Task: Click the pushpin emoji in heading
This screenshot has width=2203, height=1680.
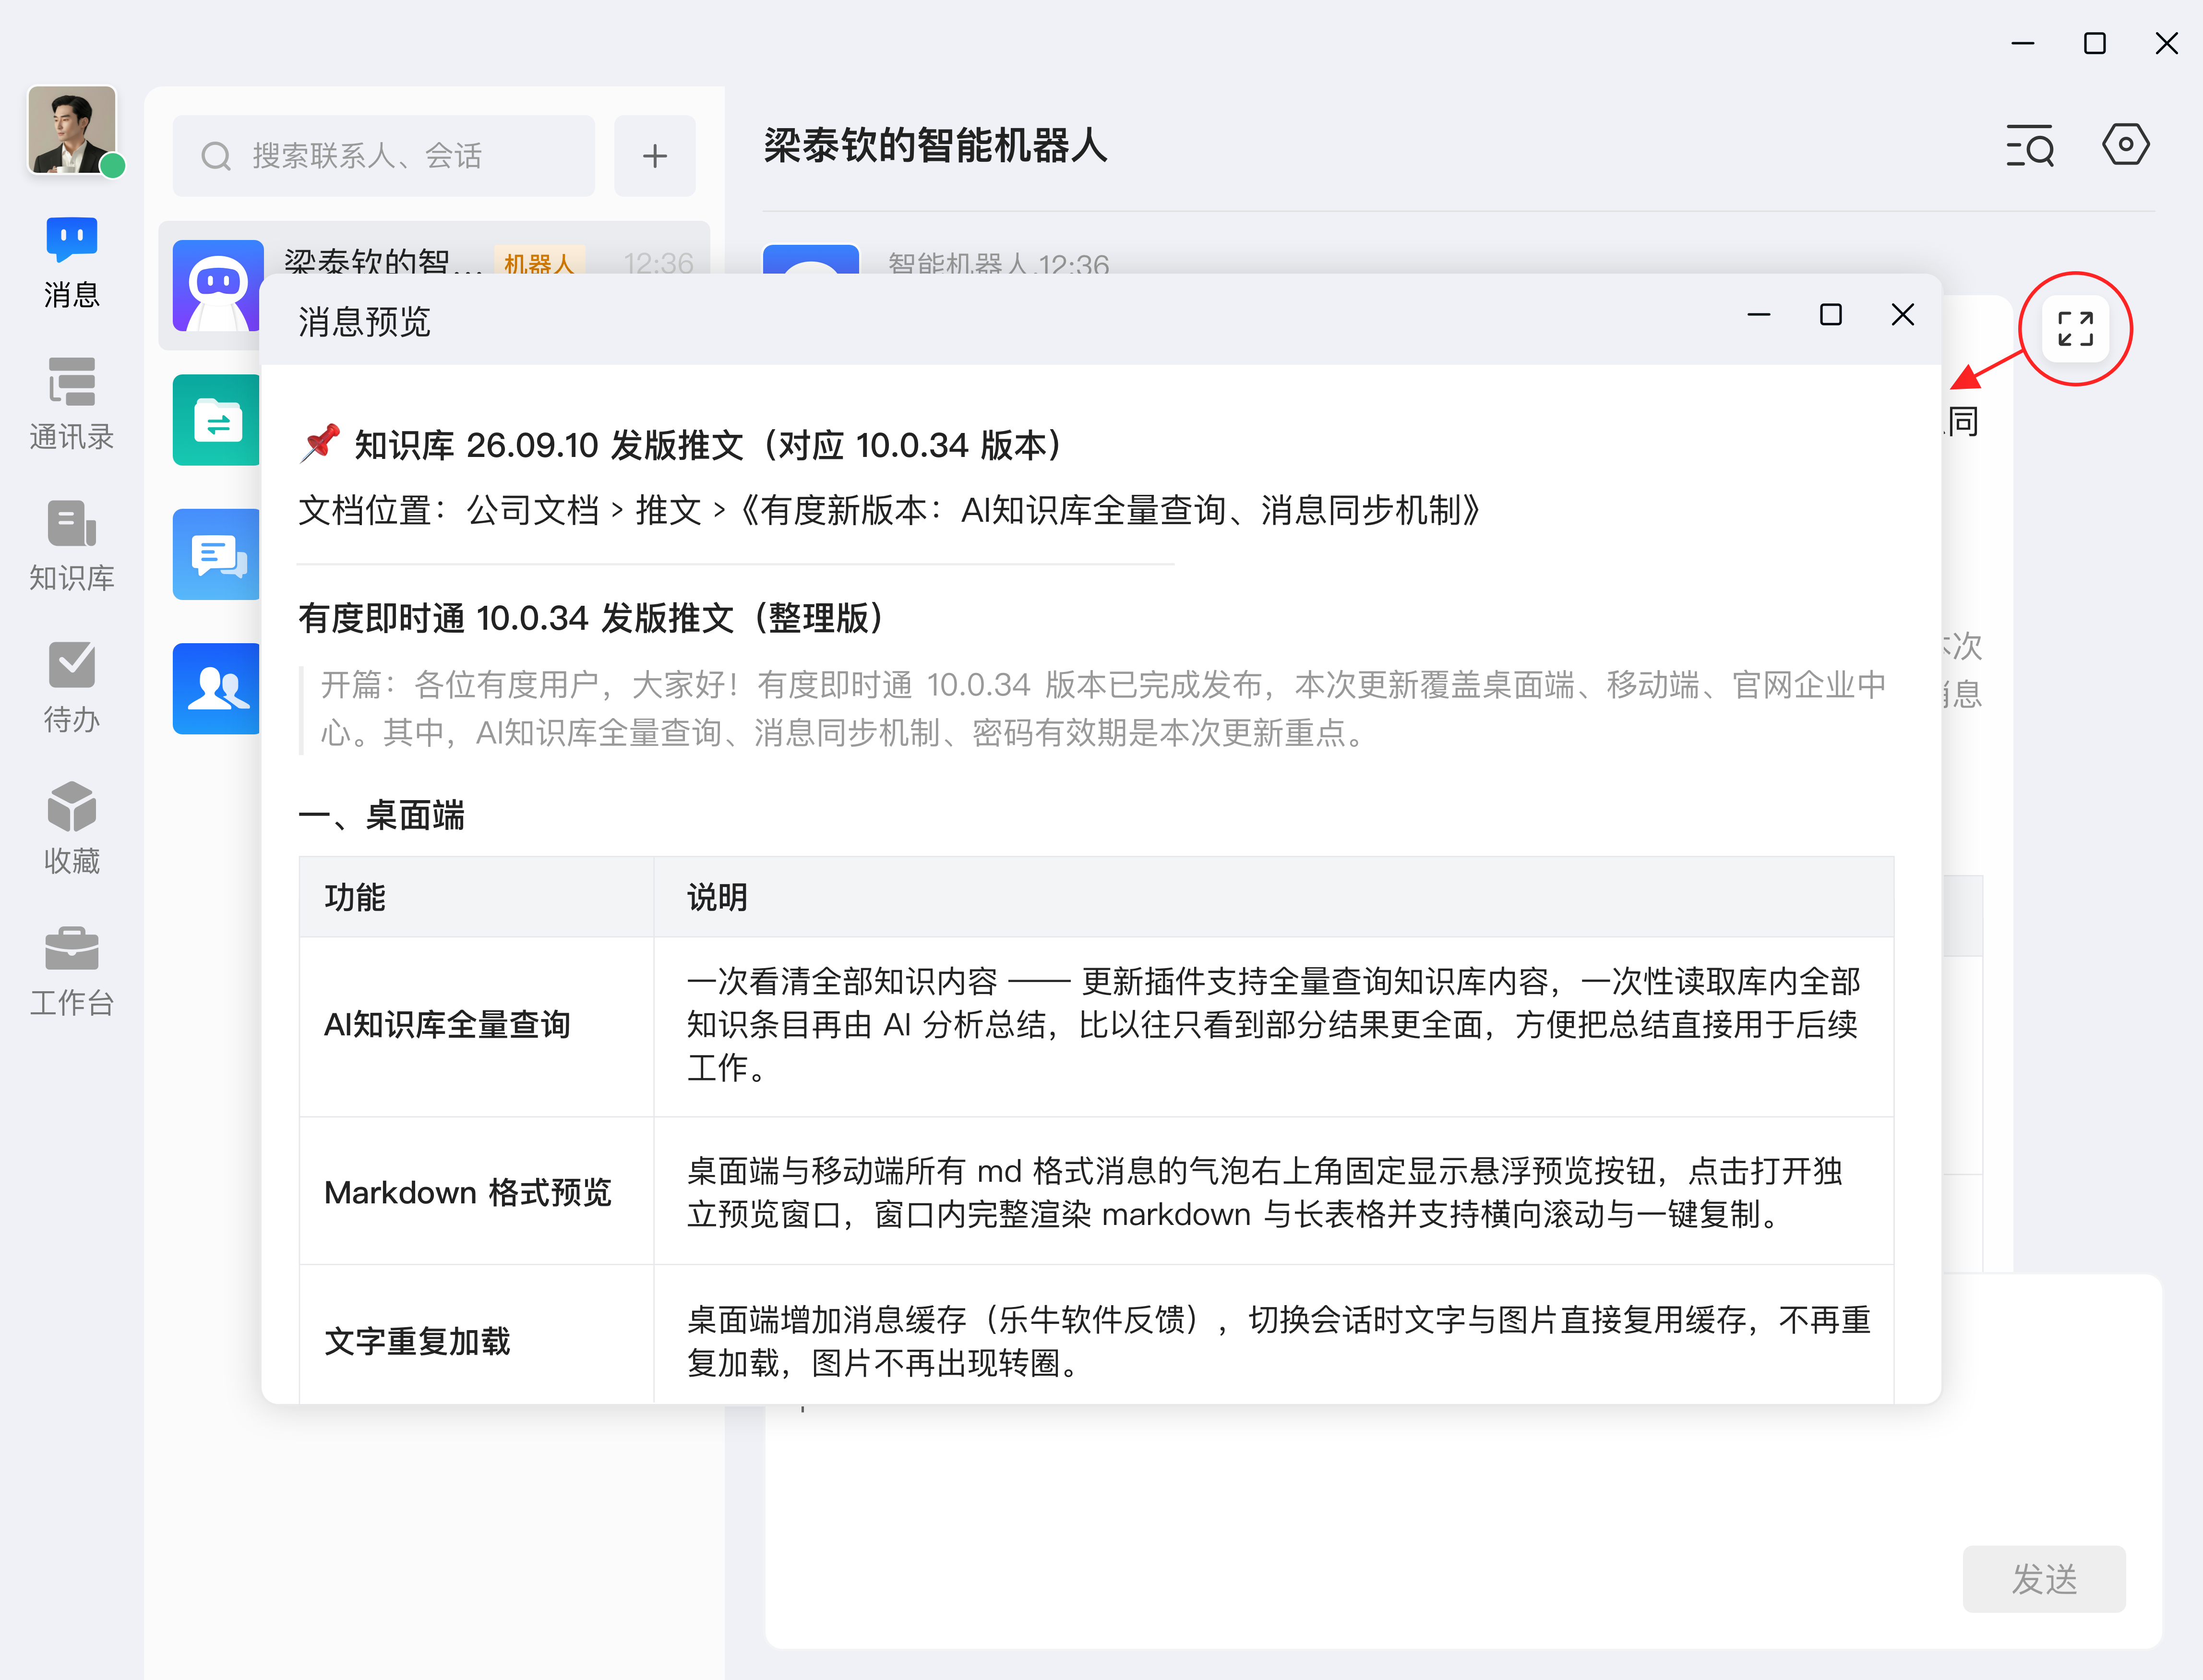Action: [320, 443]
